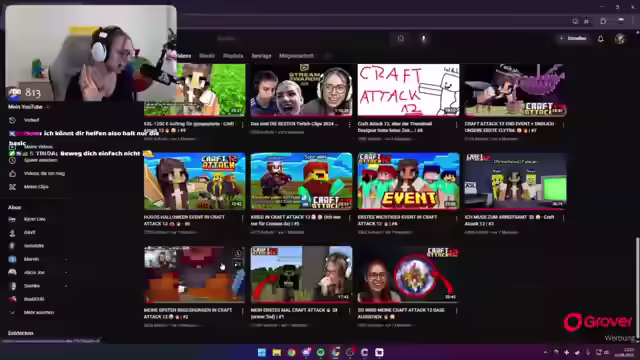
Task: Open the Verlauf history icon in sidebar
Action: click(x=12, y=120)
